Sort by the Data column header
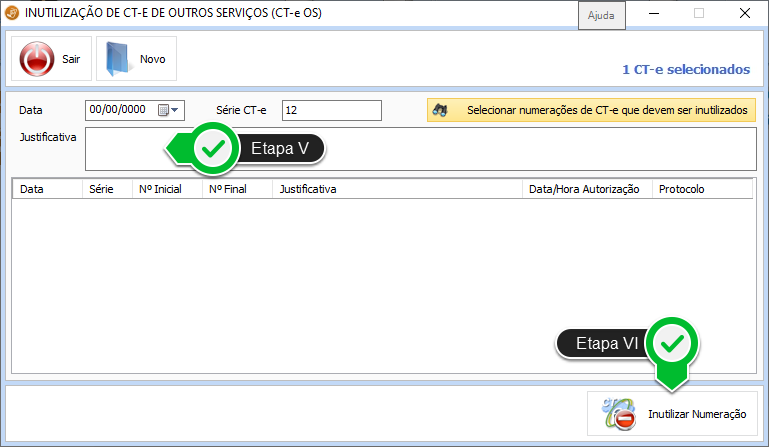Image resolution: width=769 pixels, height=447 pixels. [46, 189]
